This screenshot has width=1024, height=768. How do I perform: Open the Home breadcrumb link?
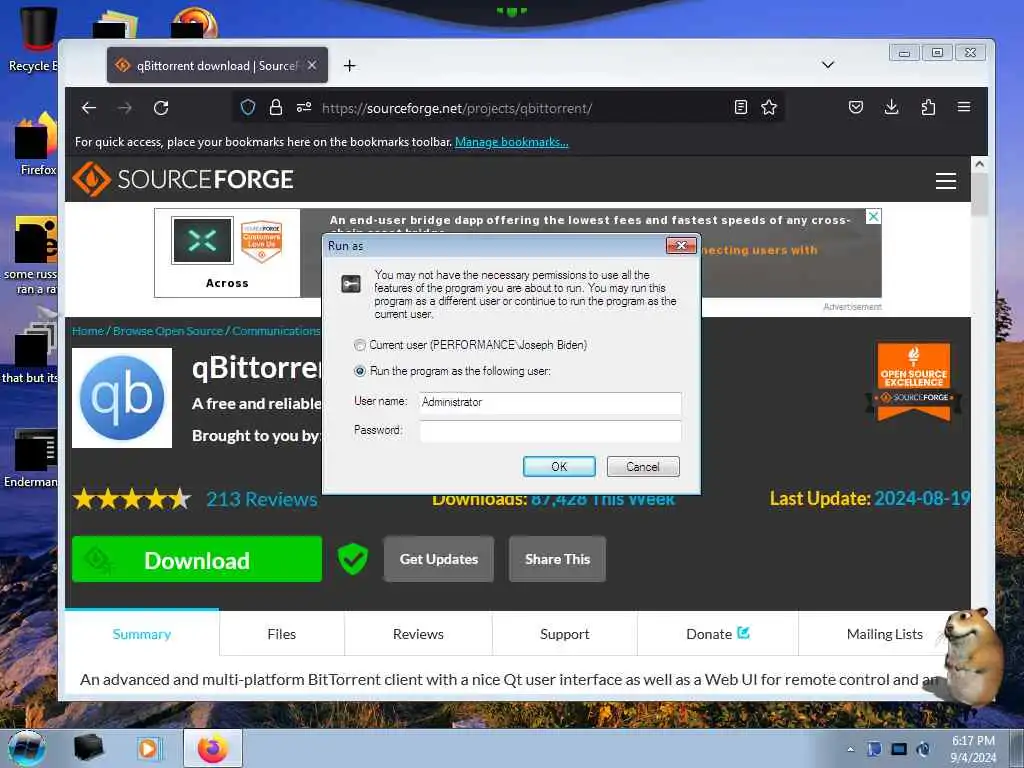(x=88, y=331)
